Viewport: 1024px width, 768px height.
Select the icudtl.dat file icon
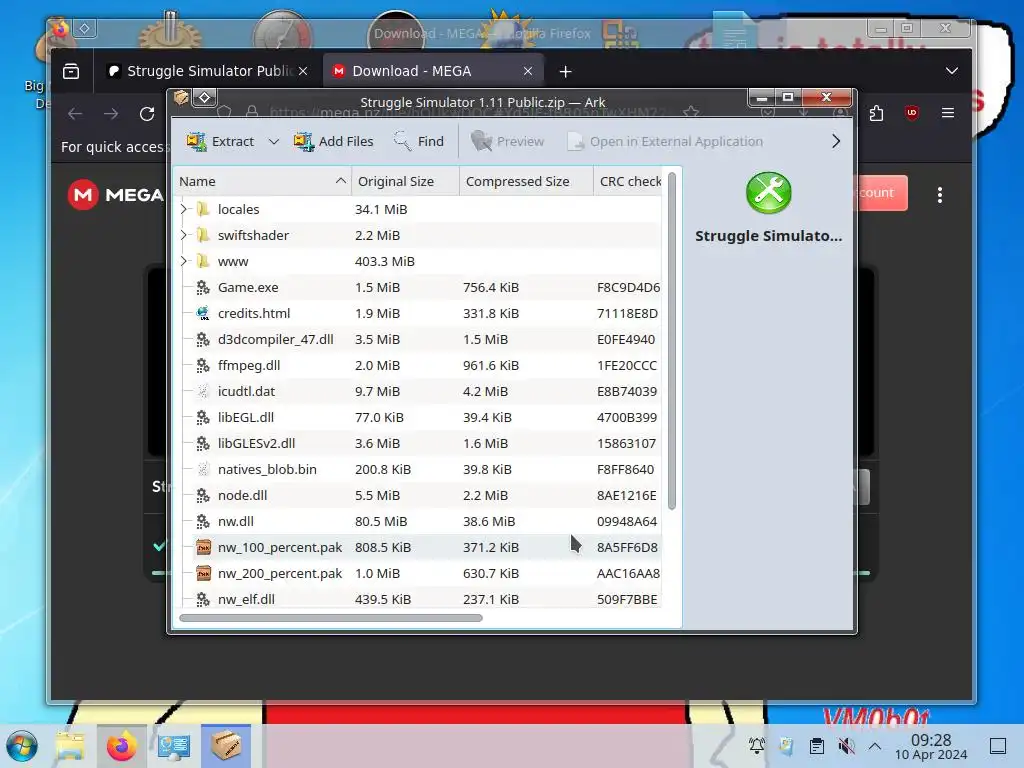203,391
